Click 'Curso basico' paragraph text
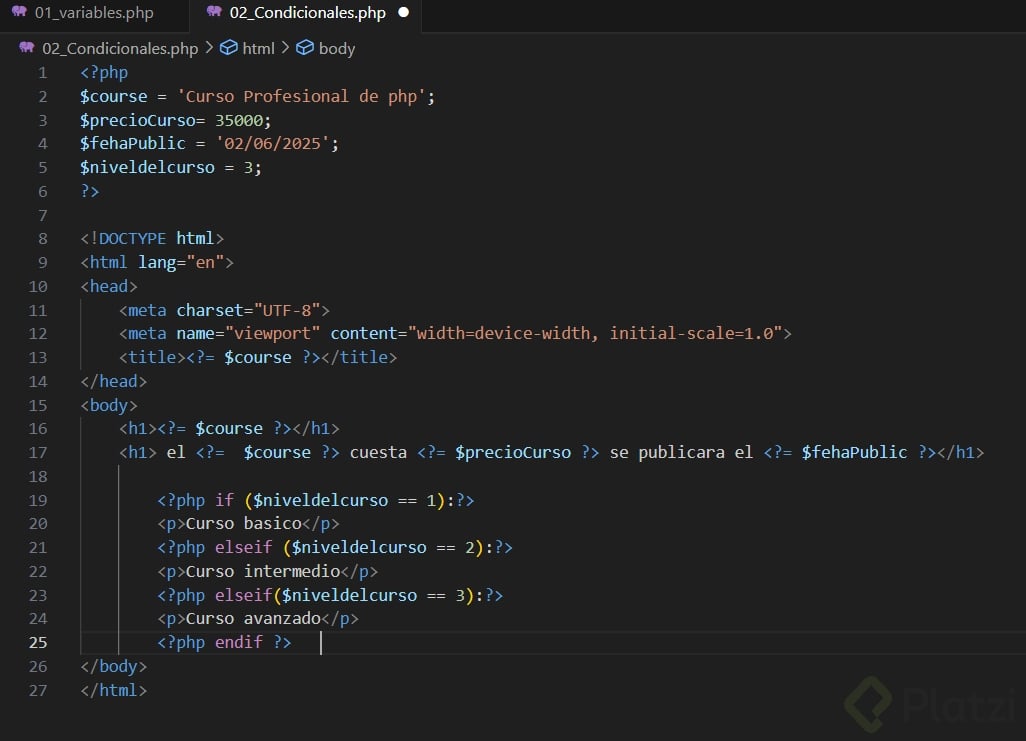 point(243,524)
